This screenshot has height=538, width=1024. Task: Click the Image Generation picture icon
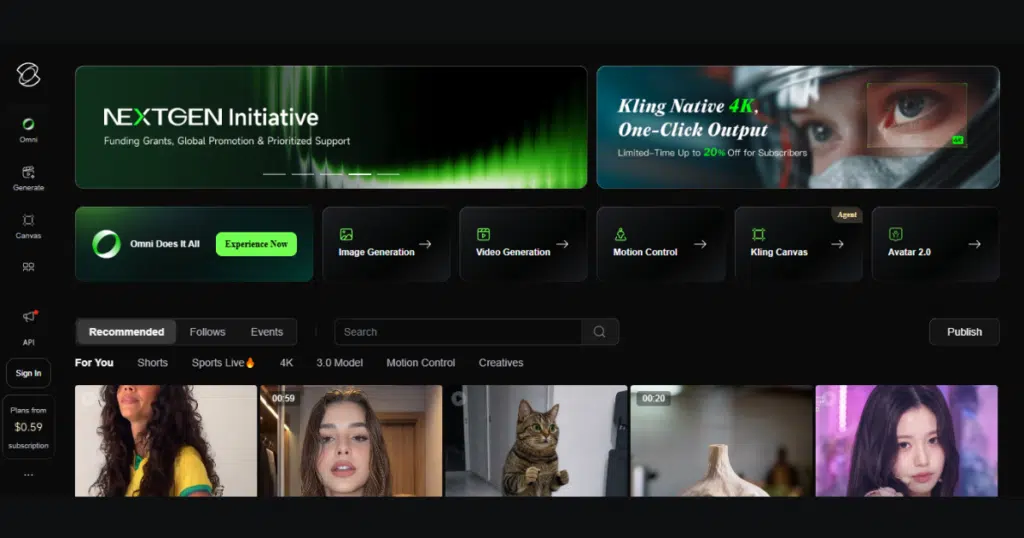[x=346, y=234]
